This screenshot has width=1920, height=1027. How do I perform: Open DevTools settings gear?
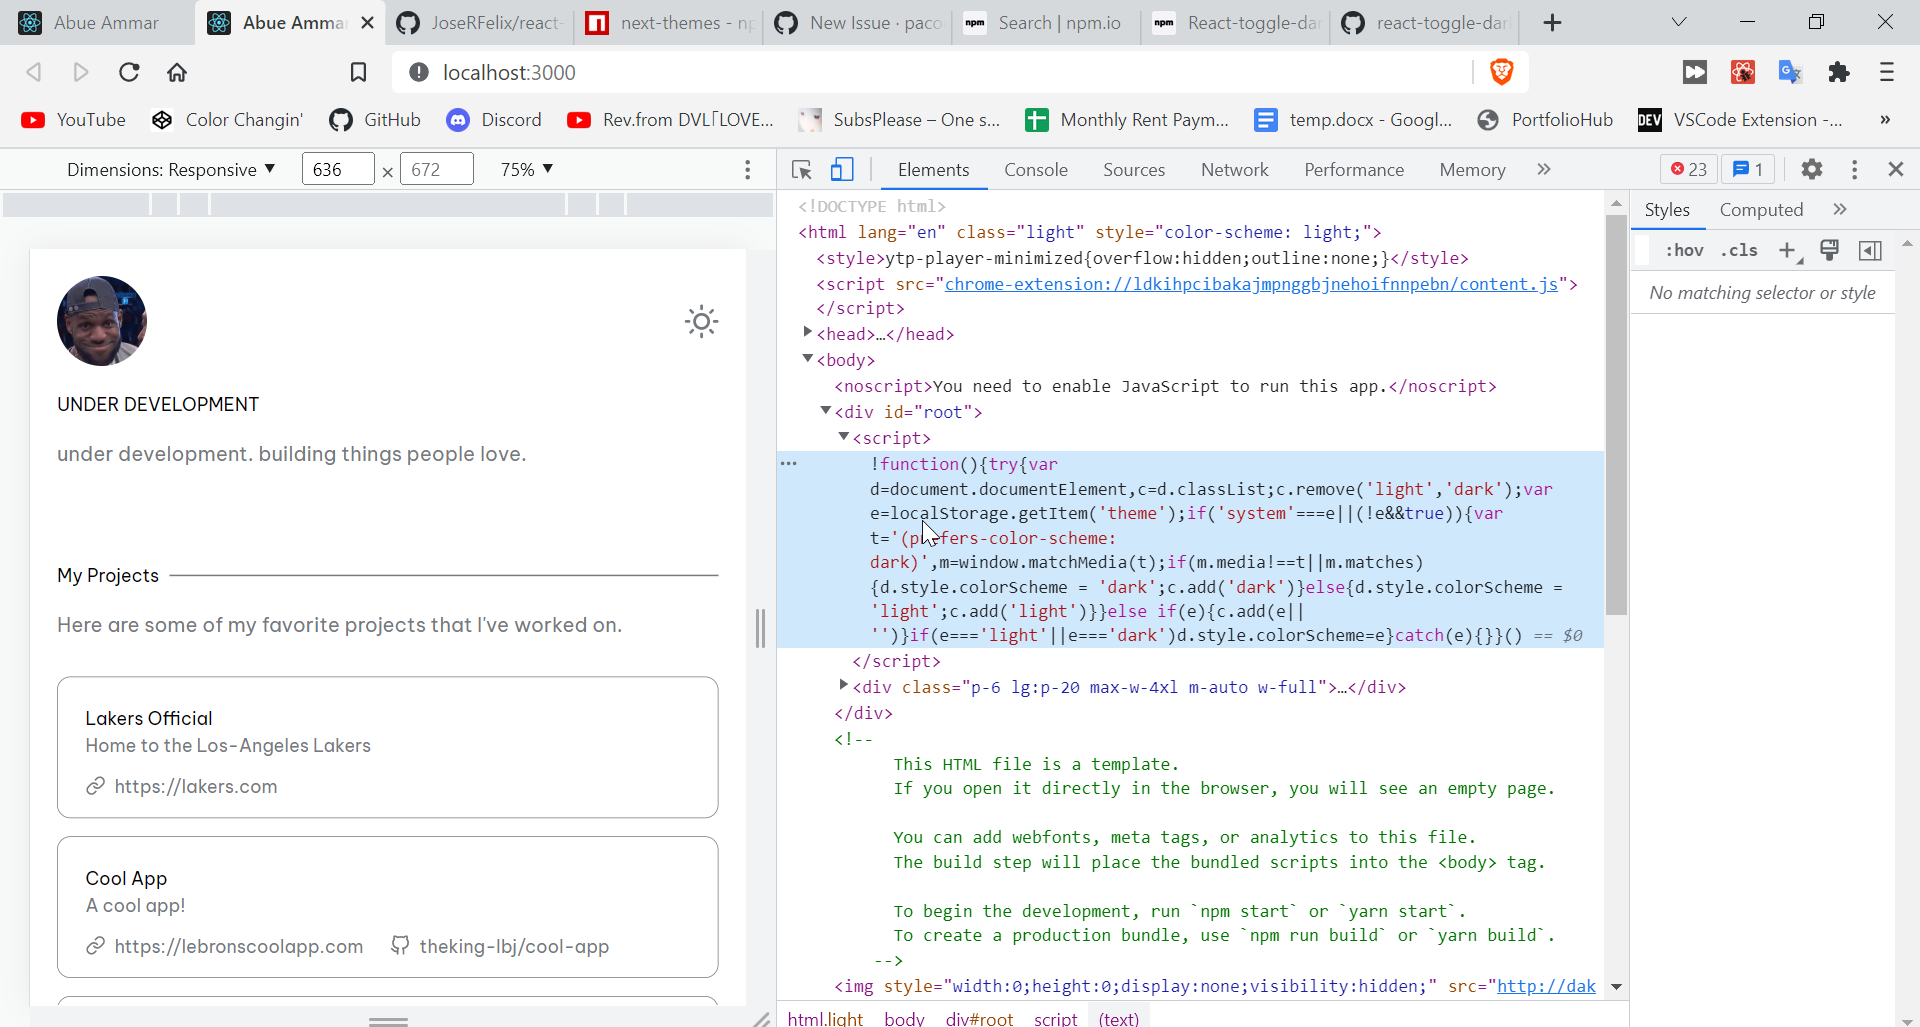[1811, 170]
